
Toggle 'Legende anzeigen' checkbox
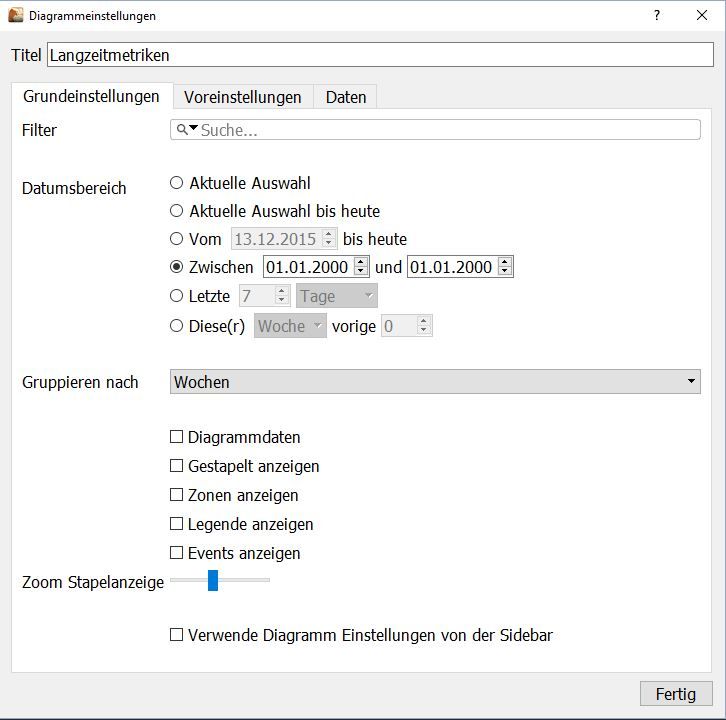point(177,524)
